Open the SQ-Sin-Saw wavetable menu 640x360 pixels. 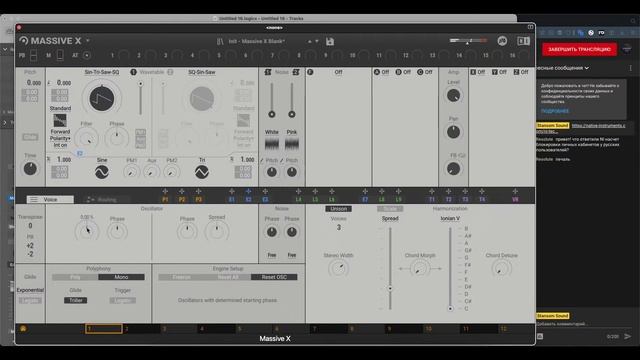click(202, 72)
